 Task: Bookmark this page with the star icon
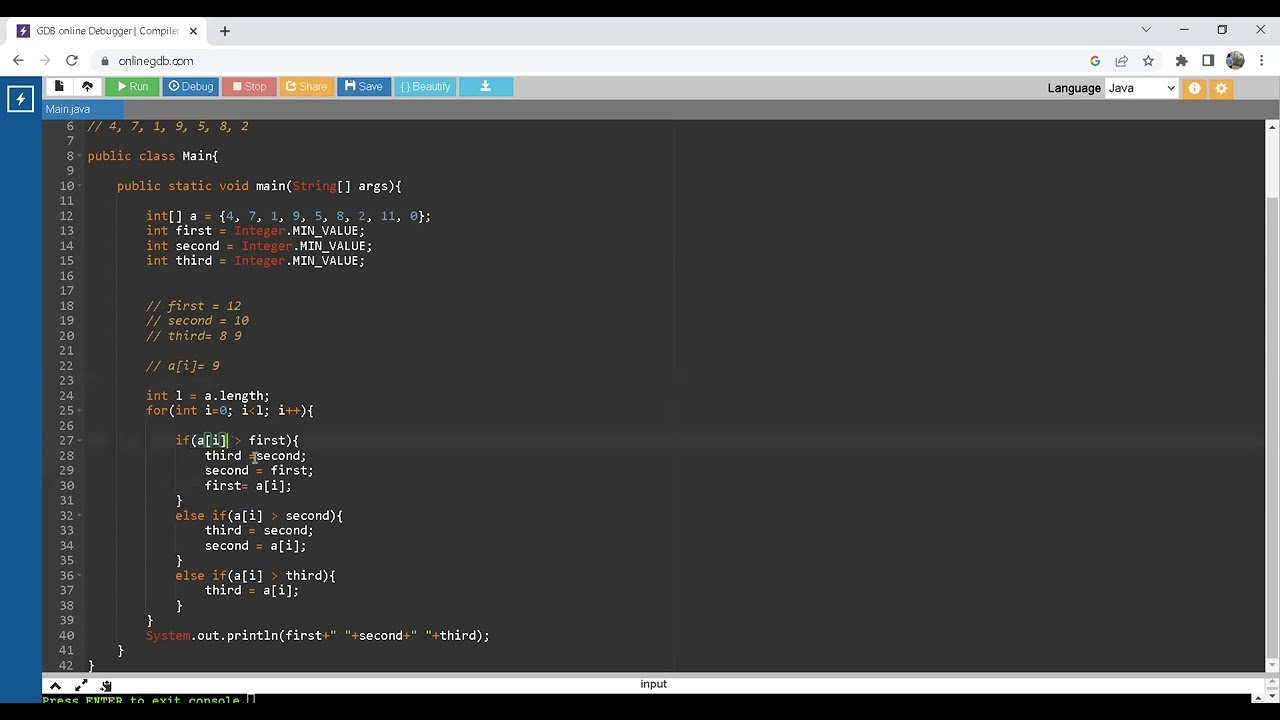point(1148,61)
